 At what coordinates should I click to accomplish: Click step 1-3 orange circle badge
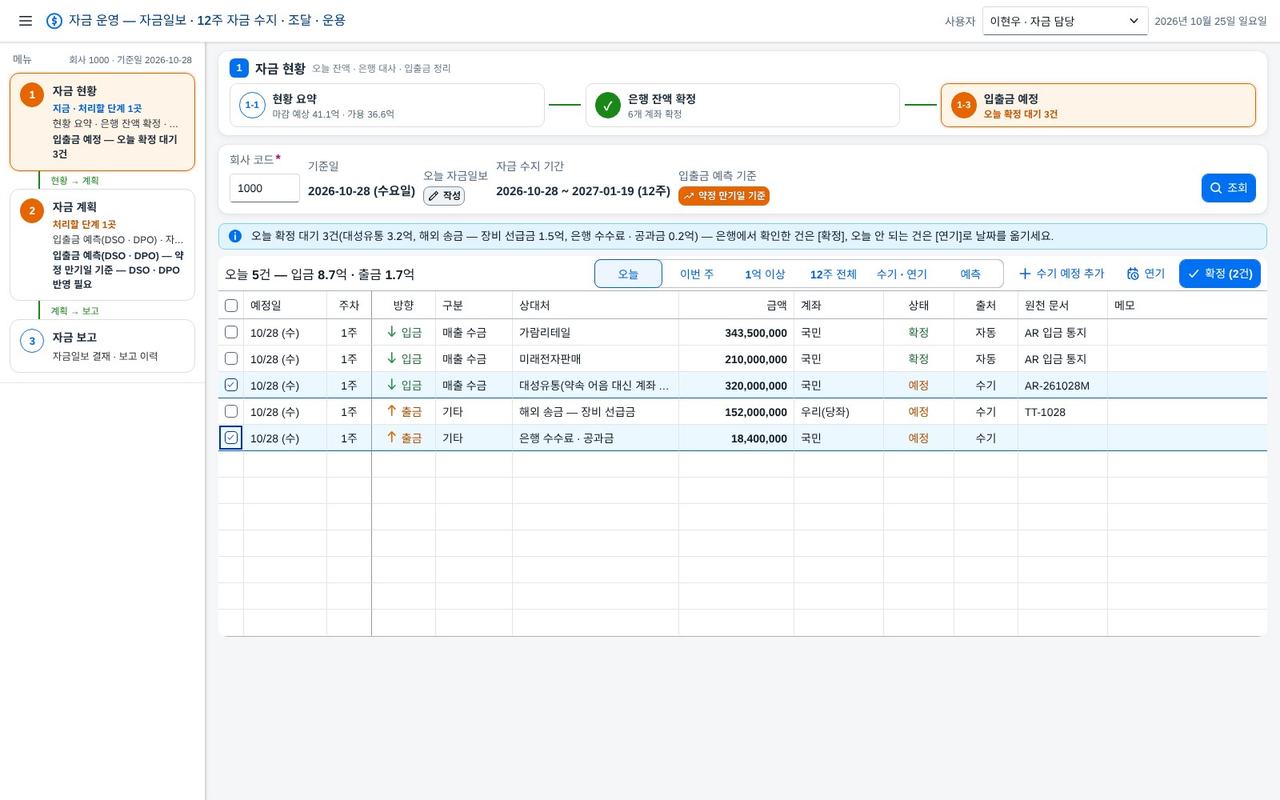coord(964,105)
